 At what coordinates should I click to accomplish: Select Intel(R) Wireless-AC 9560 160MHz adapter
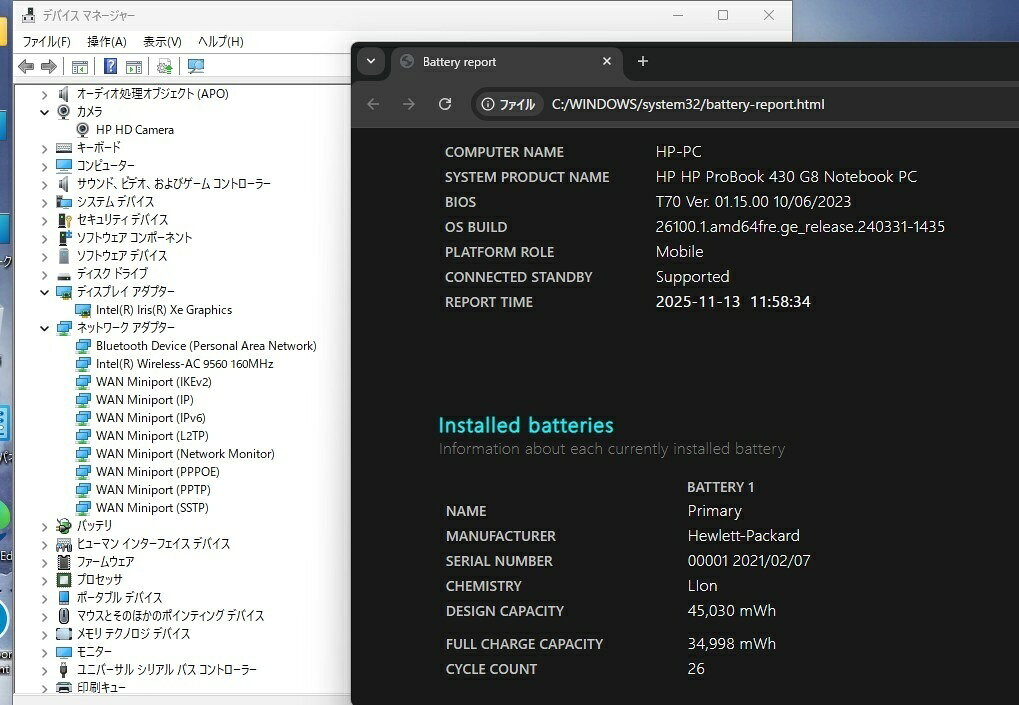[184, 364]
